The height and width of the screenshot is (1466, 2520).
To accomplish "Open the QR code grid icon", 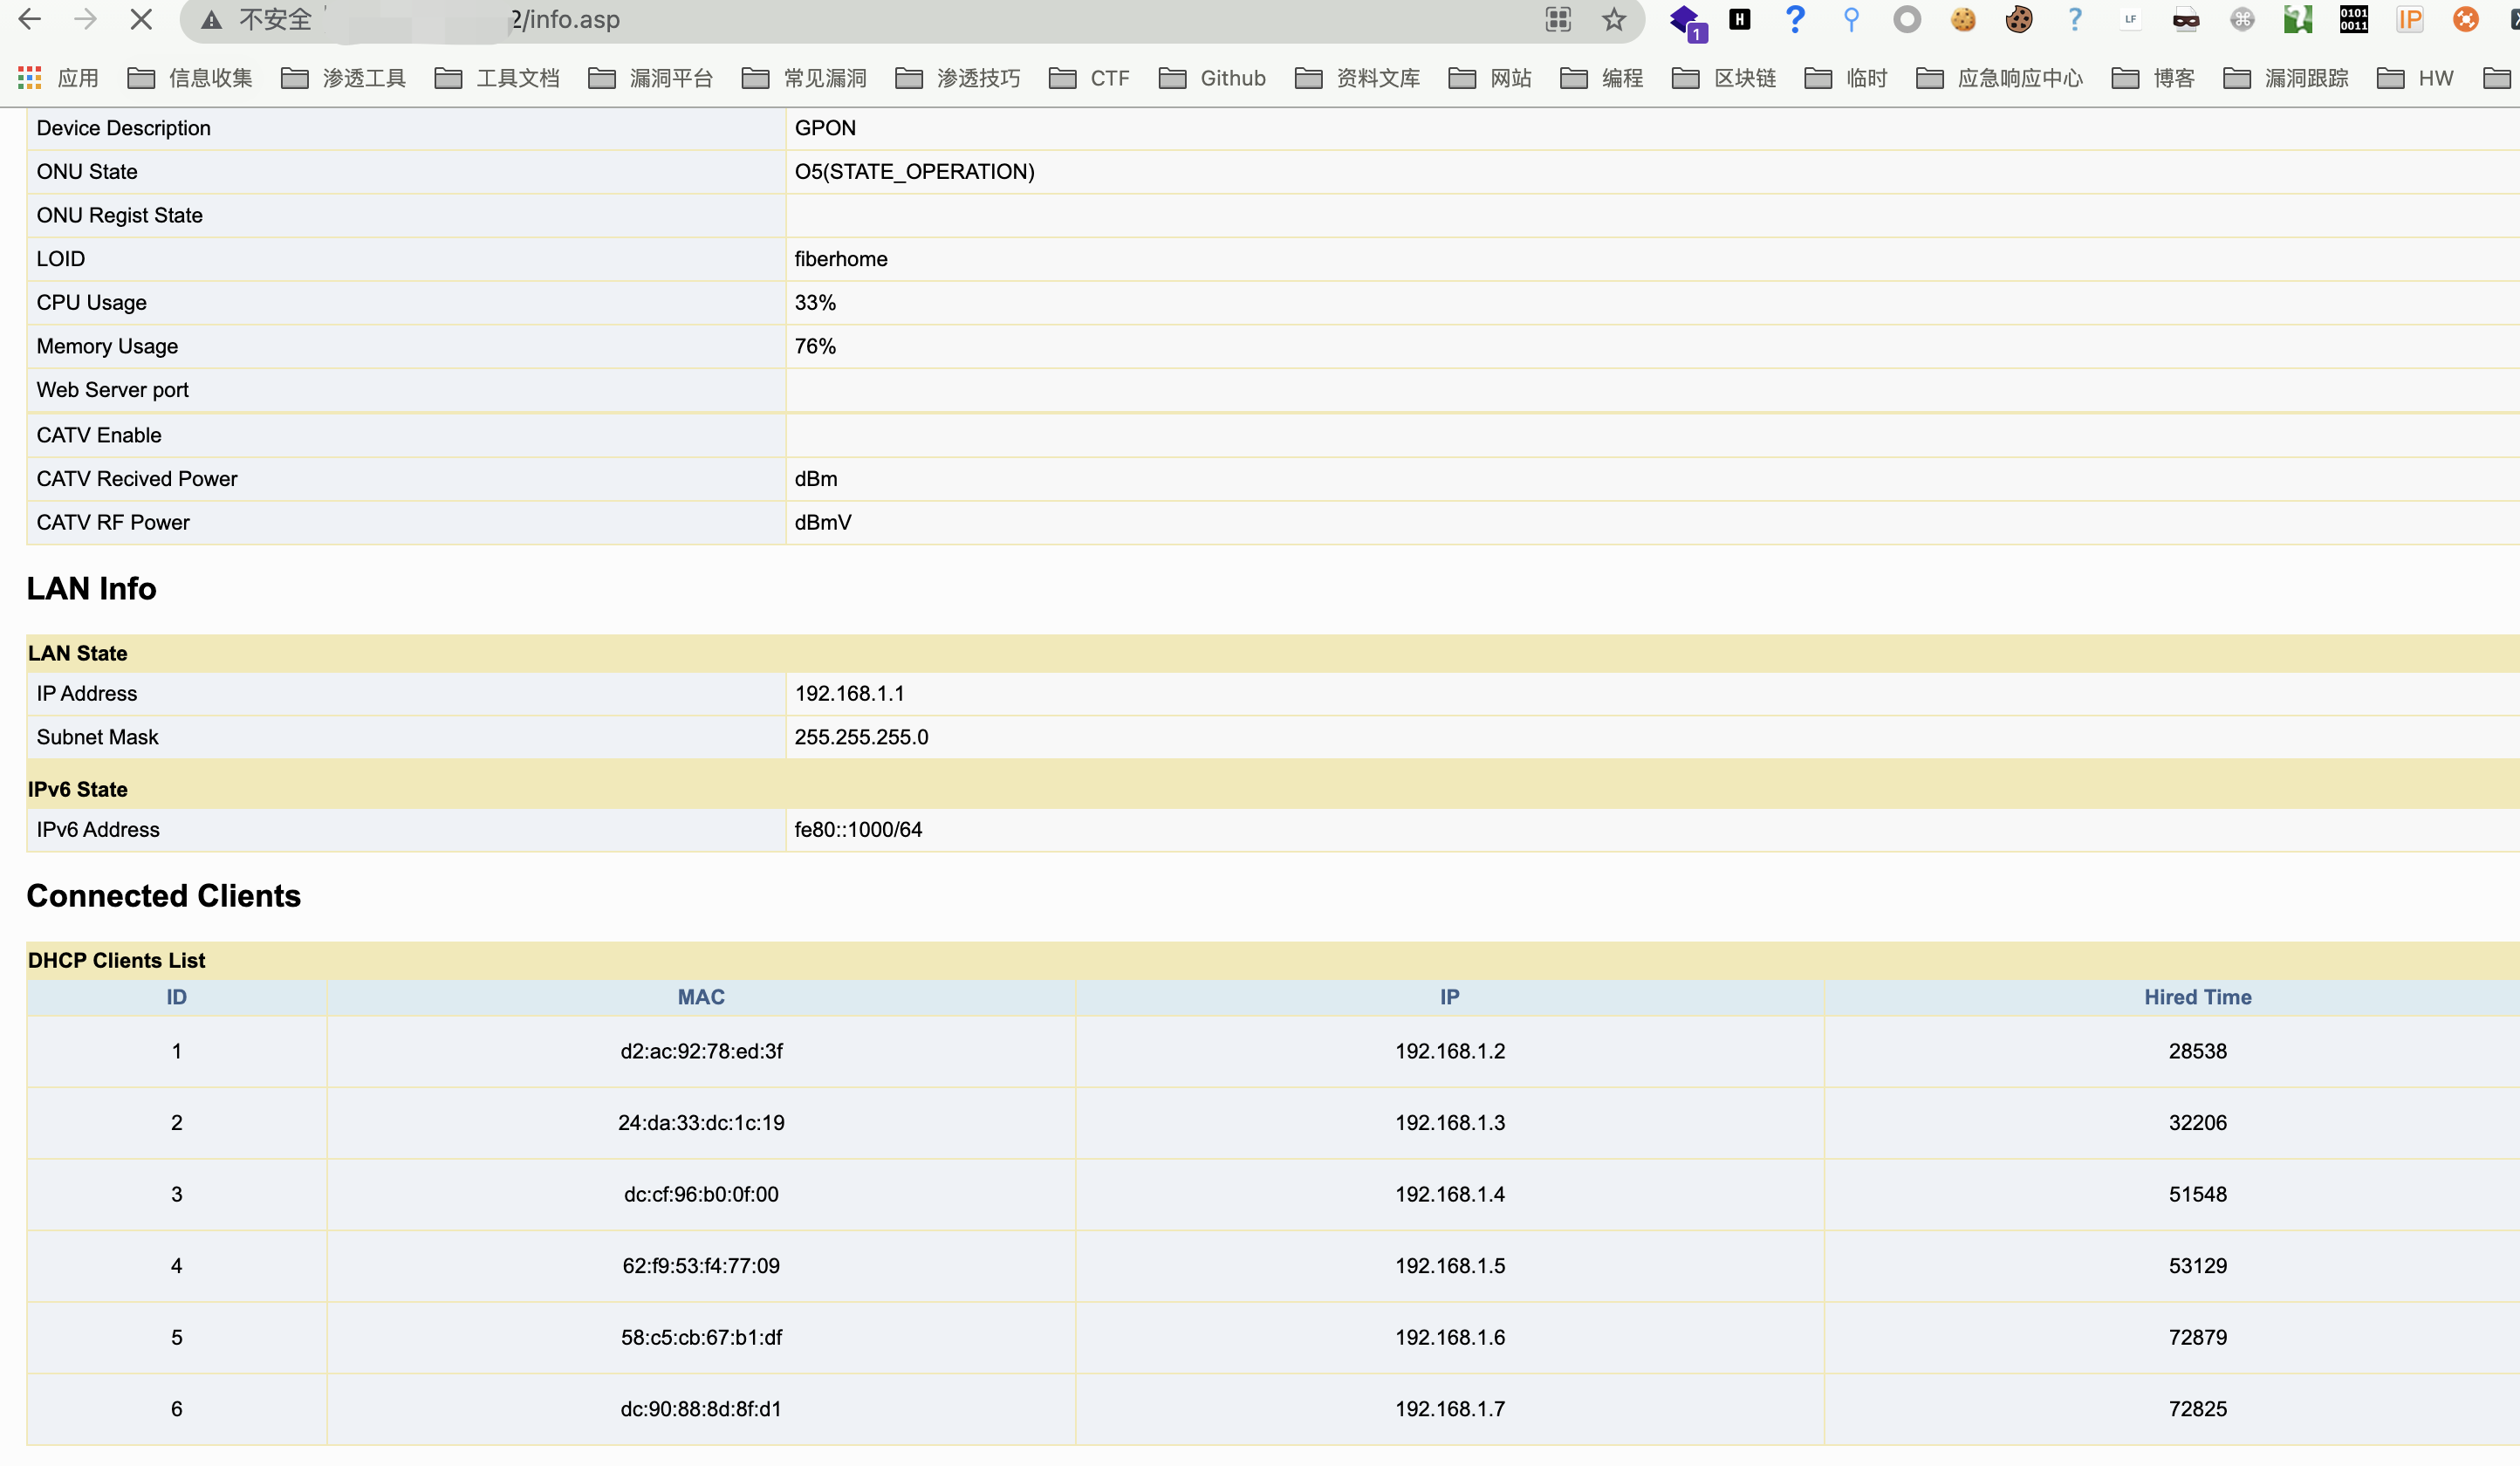I will [1558, 20].
